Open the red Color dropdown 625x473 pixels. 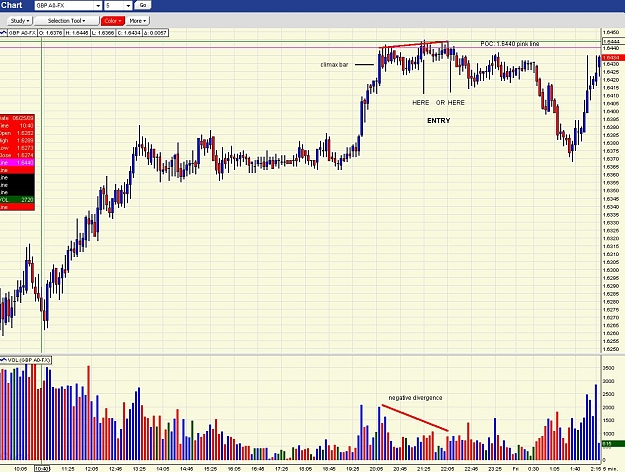(113, 21)
